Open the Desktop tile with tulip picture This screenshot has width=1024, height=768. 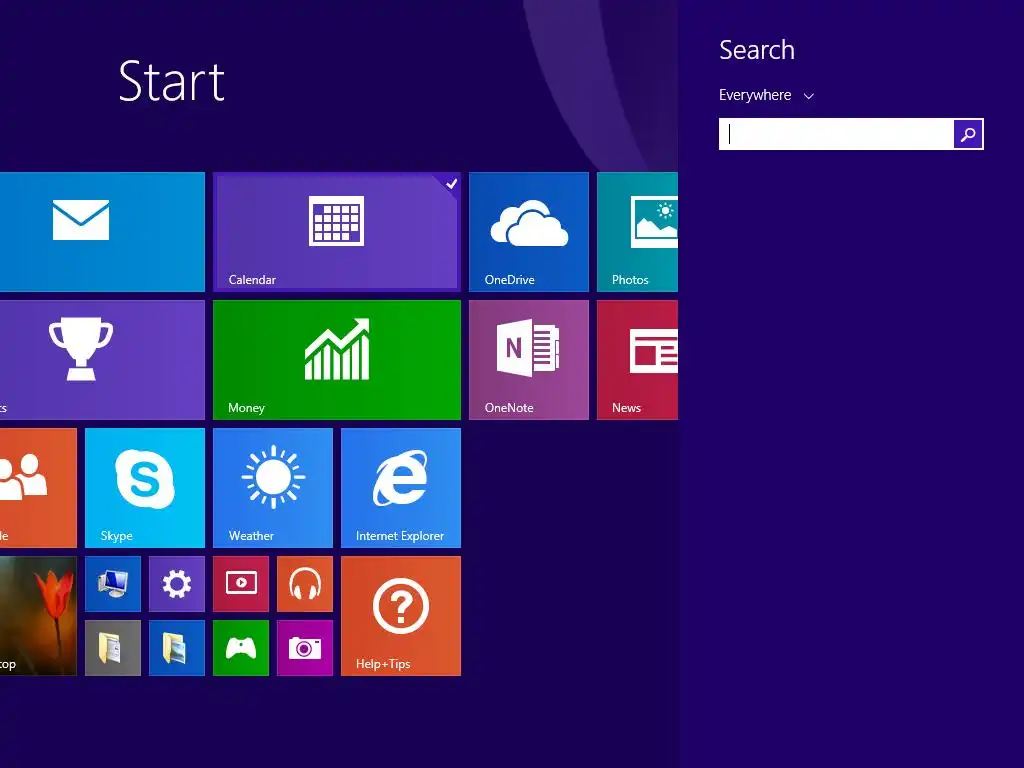click(x=38, y=616)
